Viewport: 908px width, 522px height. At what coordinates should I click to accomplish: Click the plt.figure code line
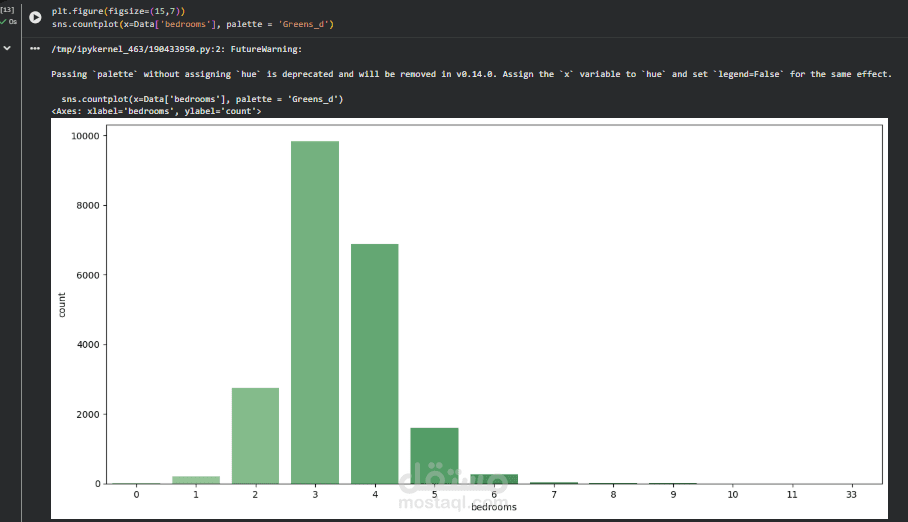click(x=118, y=10)
